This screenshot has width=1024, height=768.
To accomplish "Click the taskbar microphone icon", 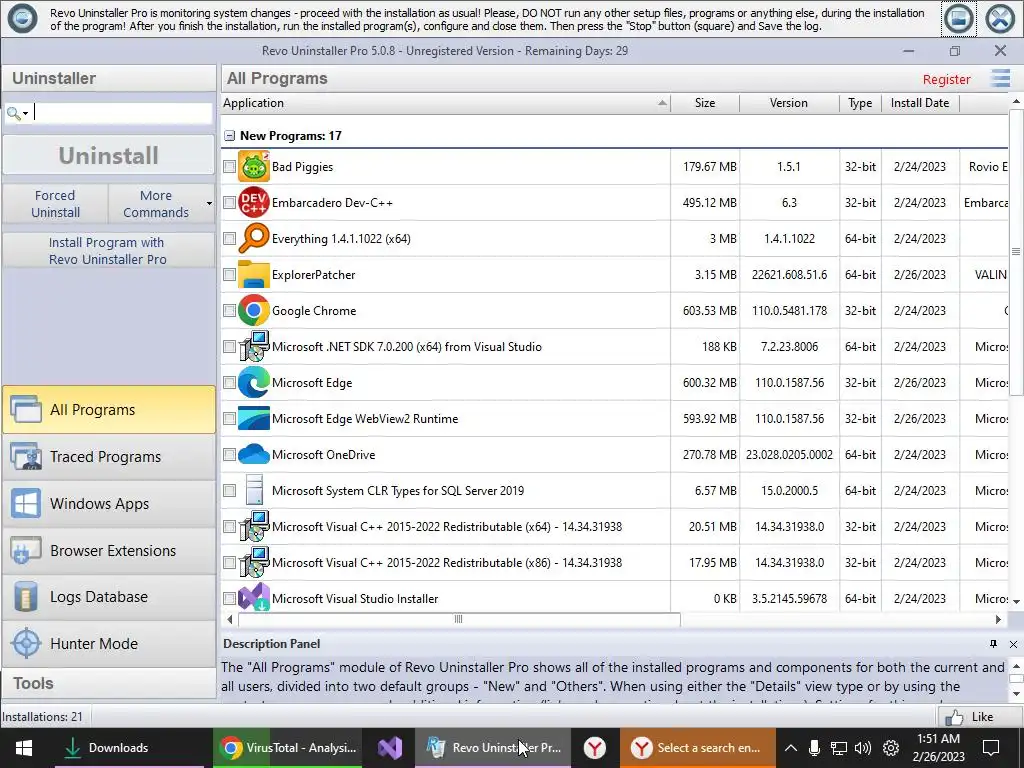I will [814, 748].
